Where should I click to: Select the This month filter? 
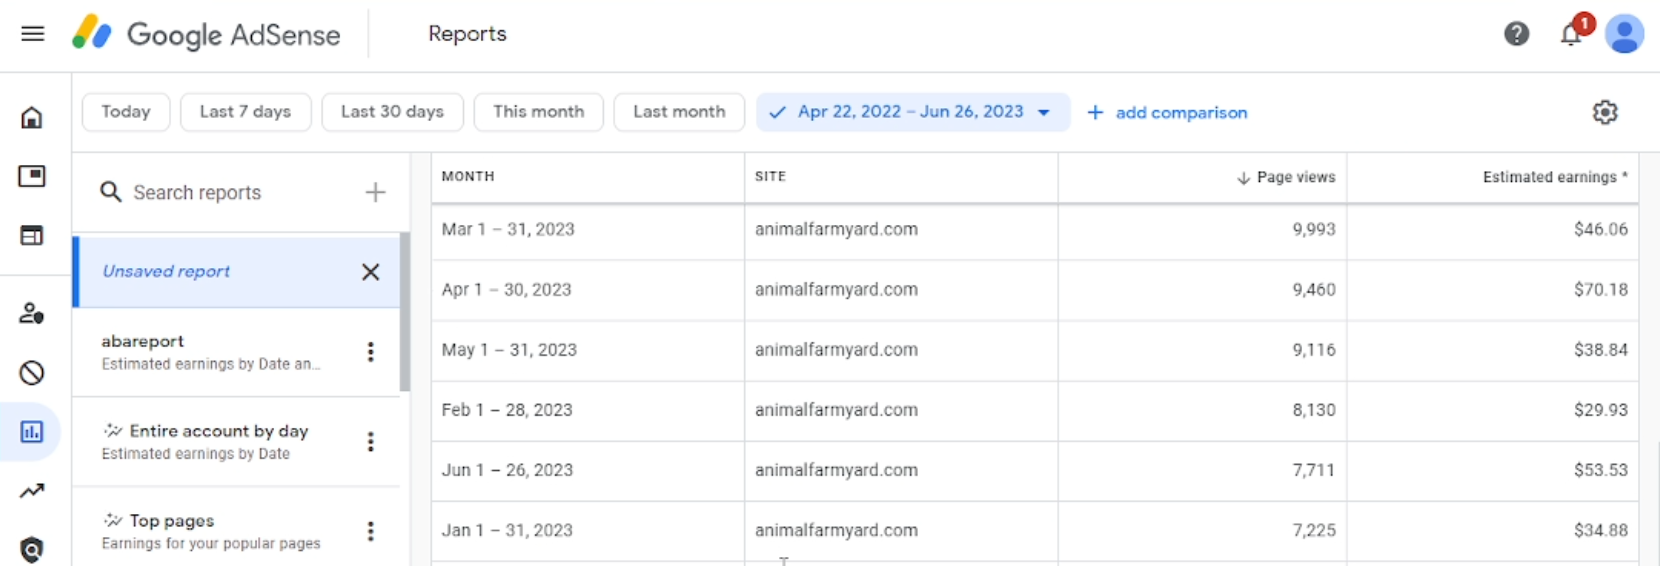[x=538, y=112]
